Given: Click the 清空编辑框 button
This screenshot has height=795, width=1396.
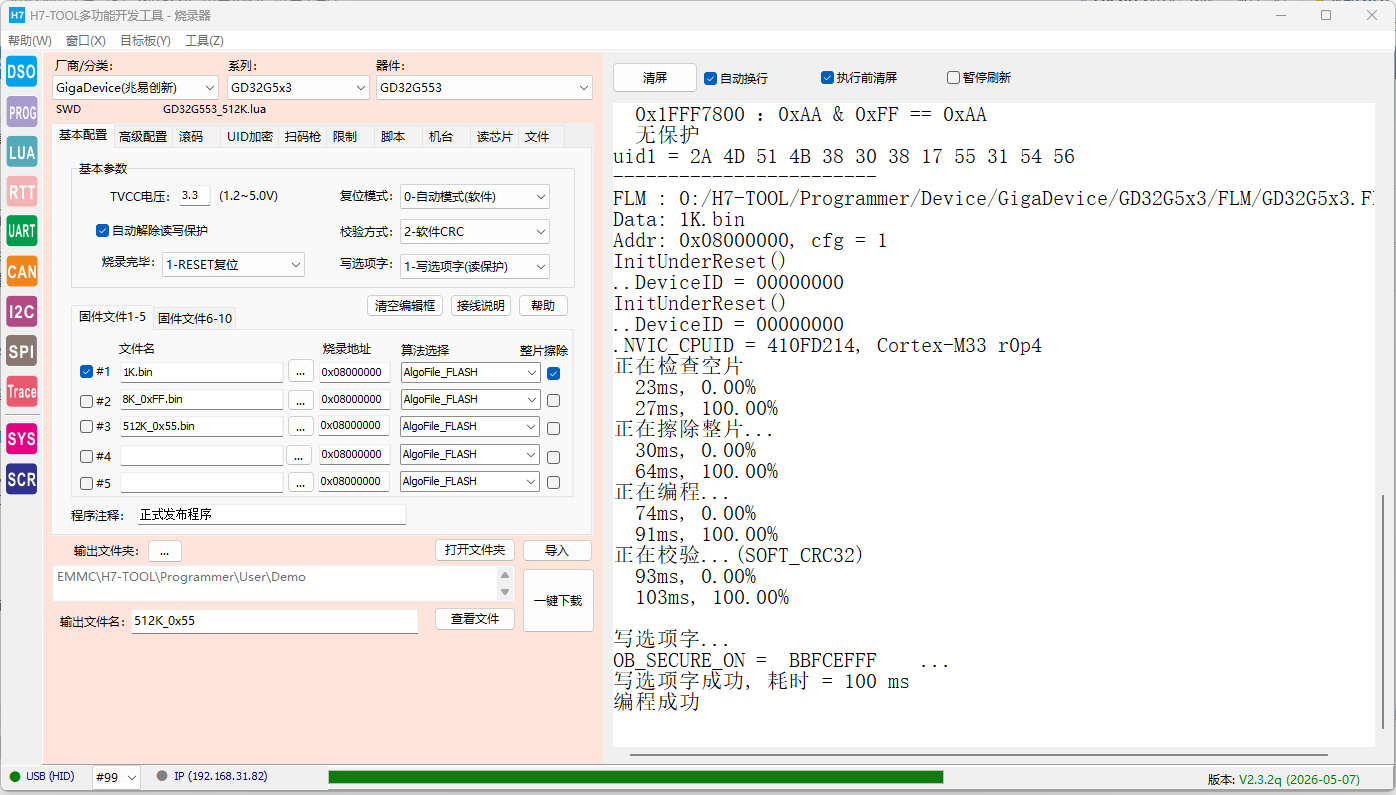Looking at the screenshot, I should [x=405, y=305].
